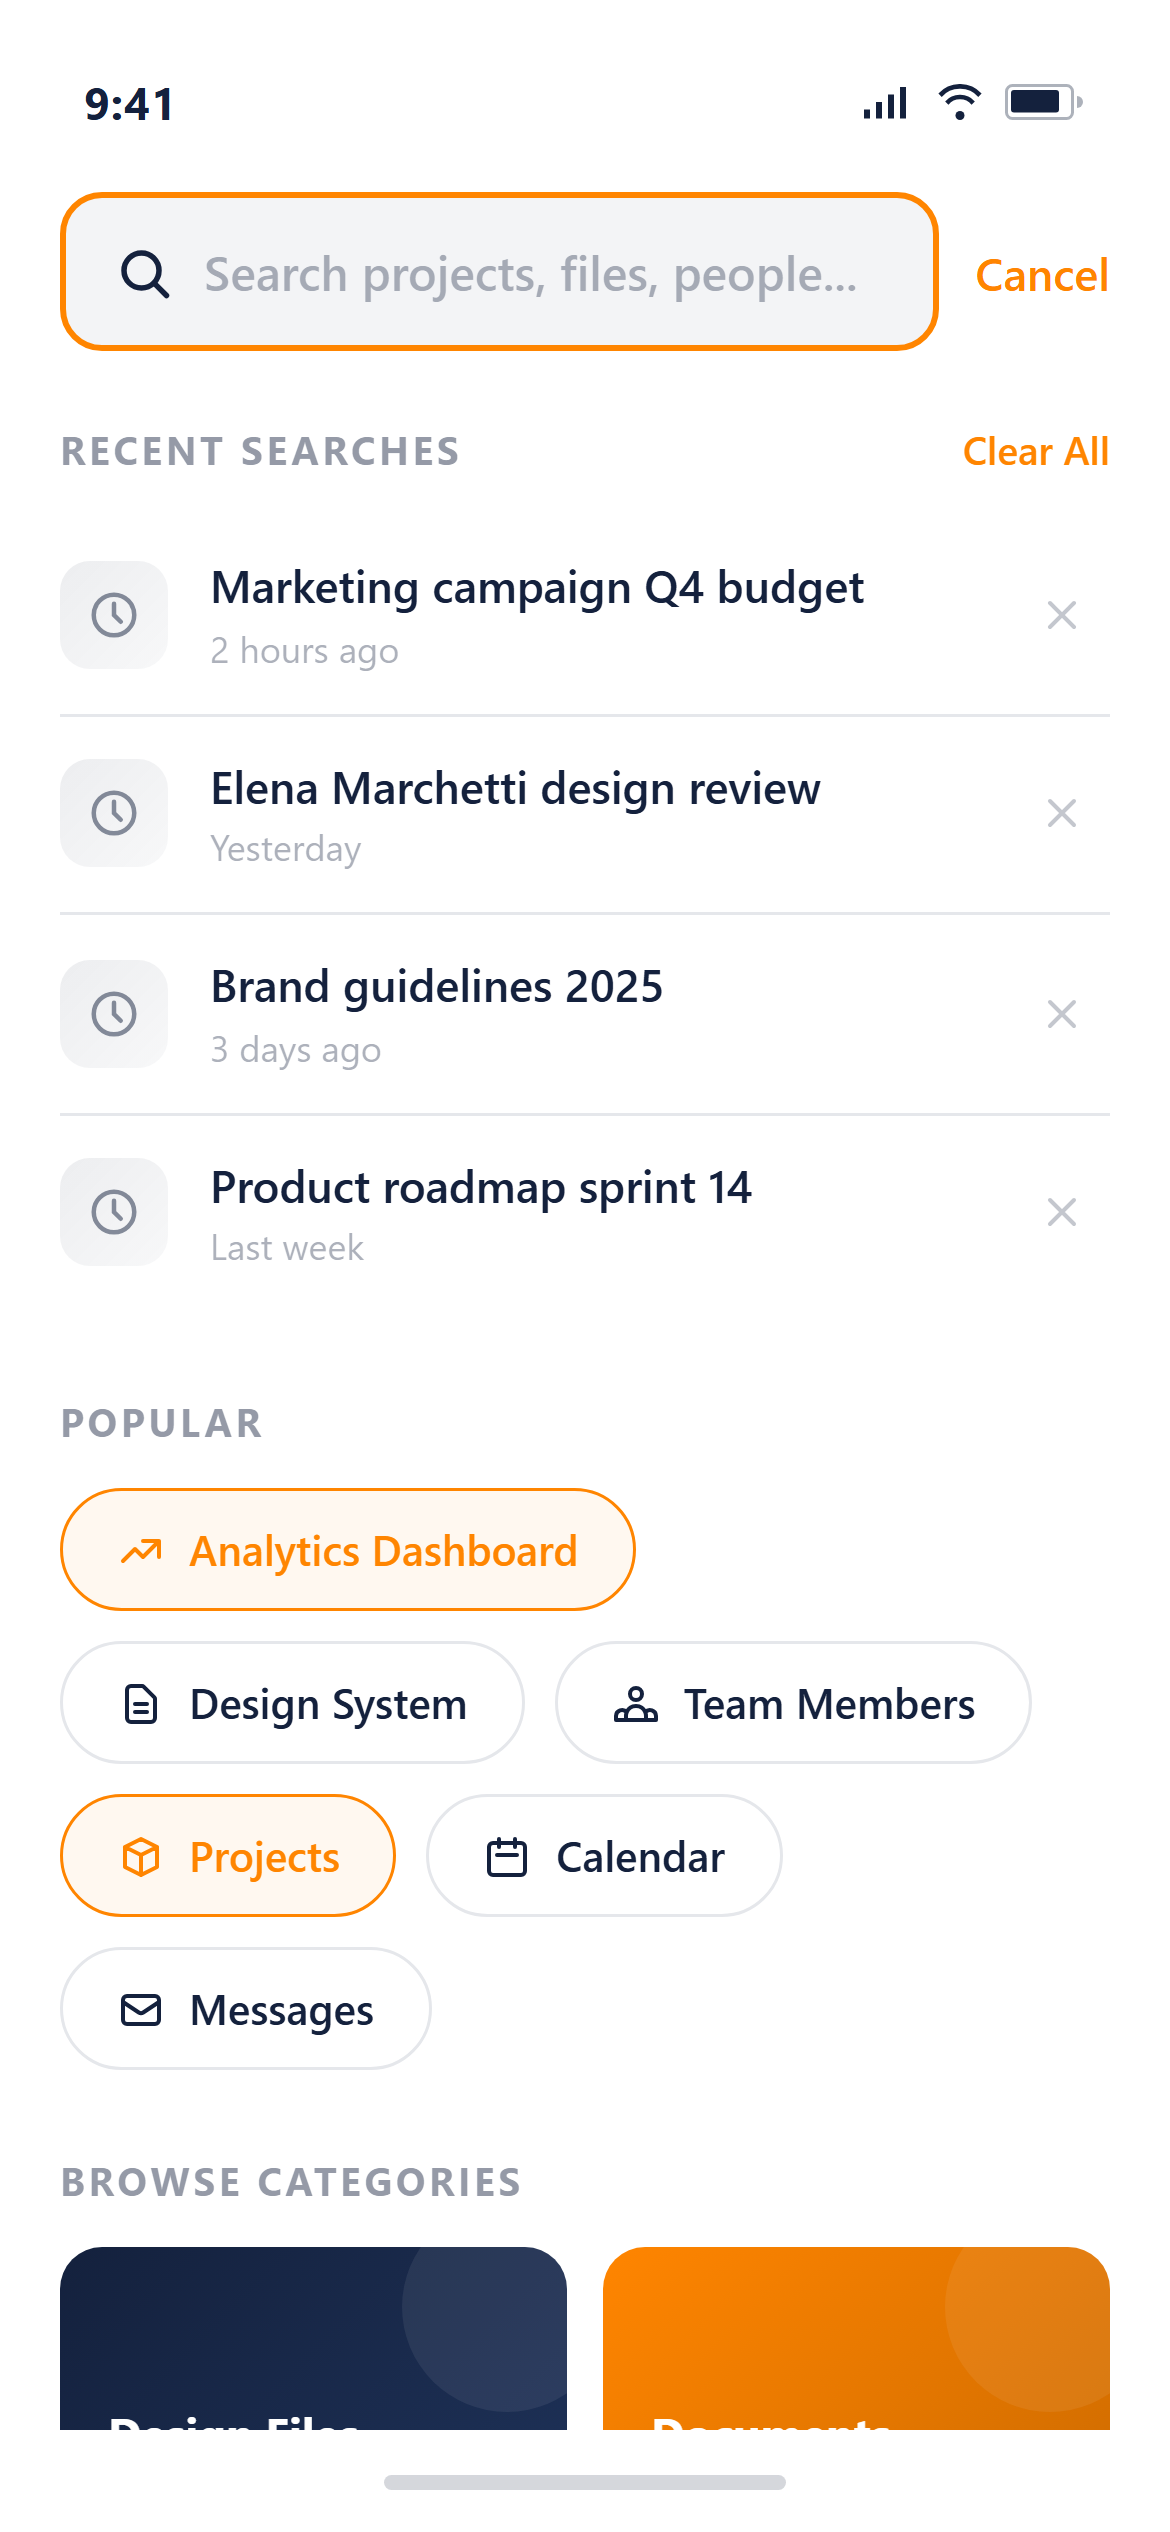Dismiss Product roadmap sprint 14 entry
The height and width of the screenshot is (2532, 1170).
point(1061,1212)
